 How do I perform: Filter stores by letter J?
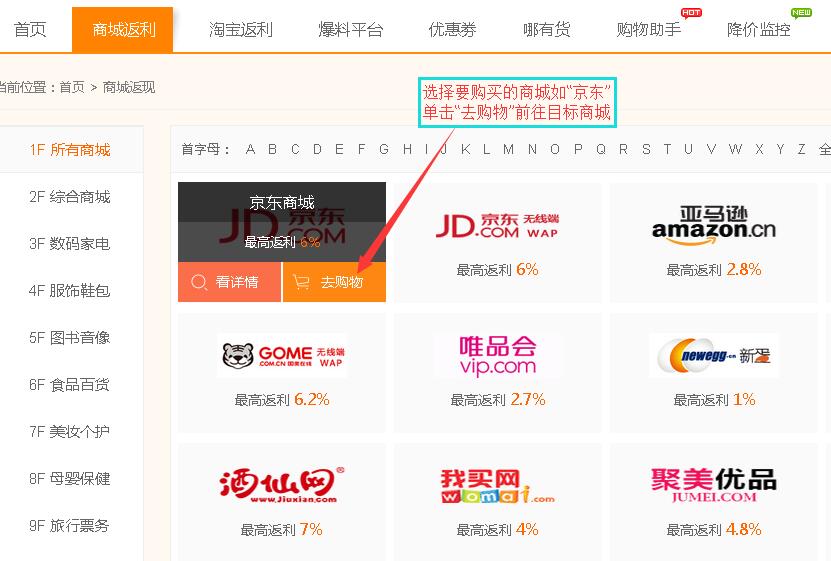444,149
